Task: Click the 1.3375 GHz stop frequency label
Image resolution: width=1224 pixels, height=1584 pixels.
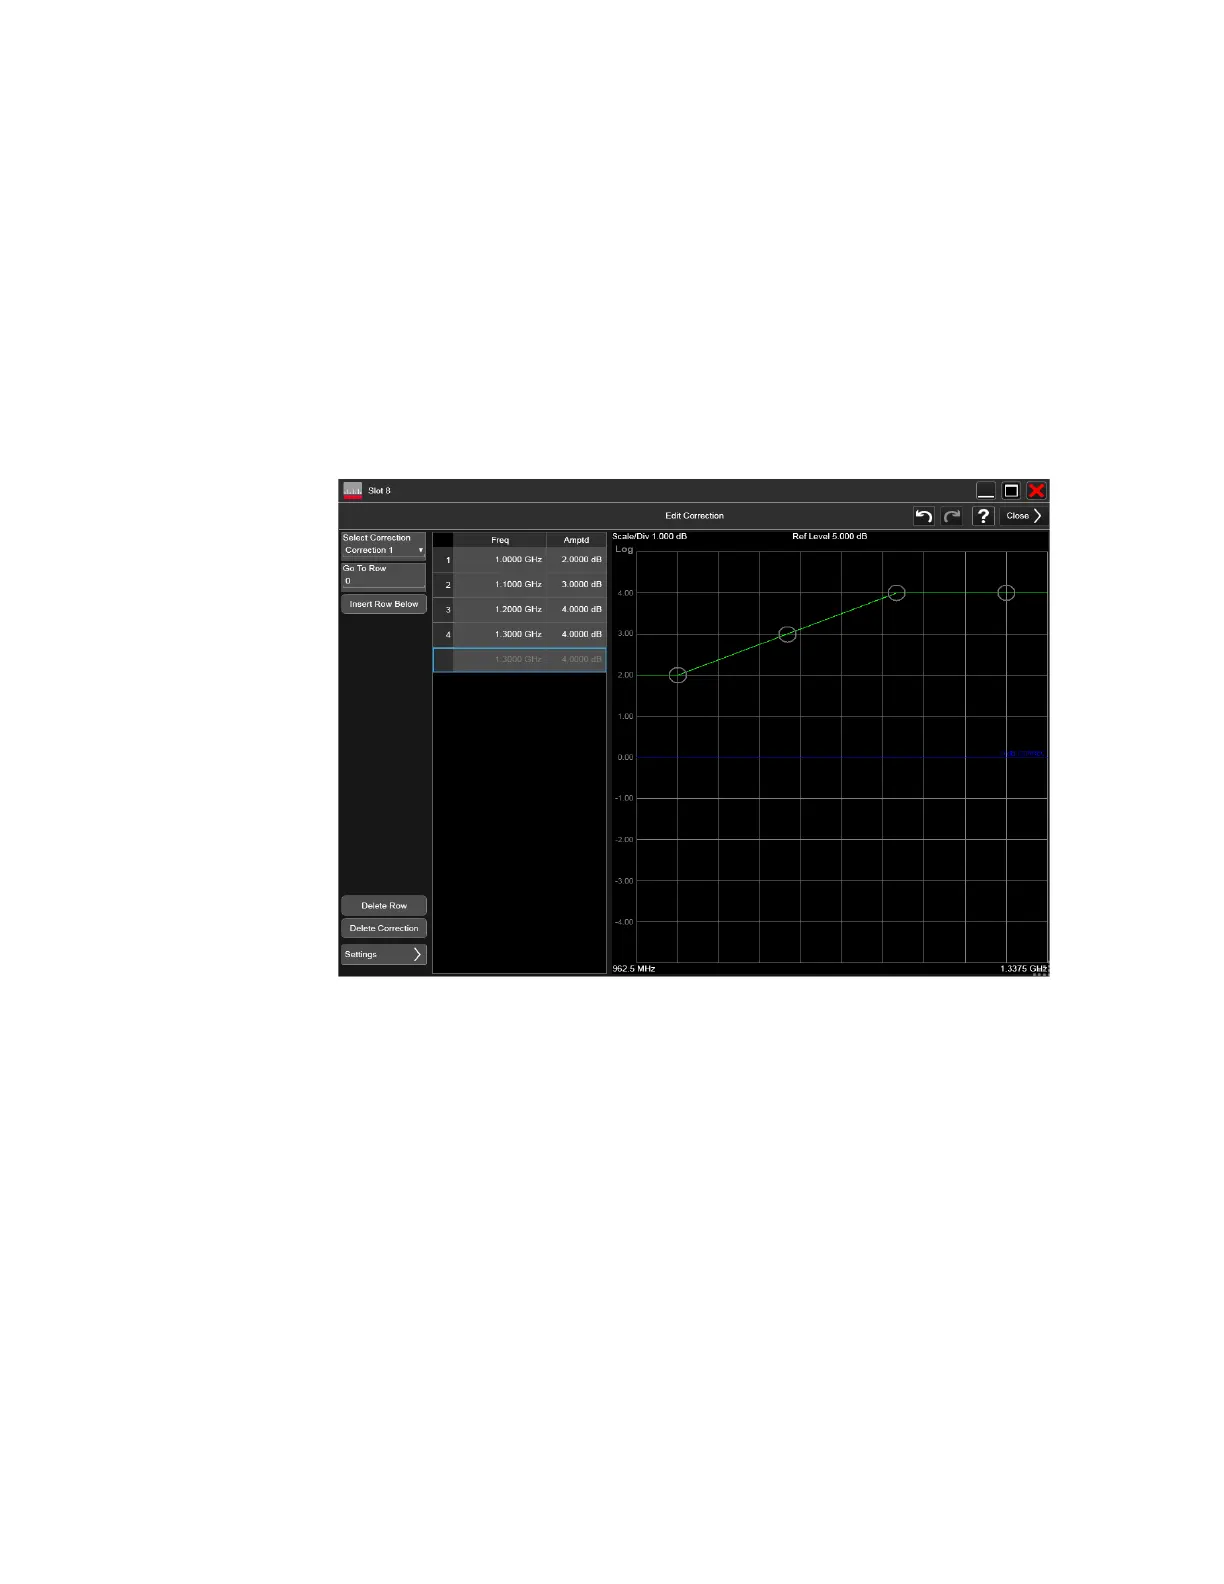Action: point(1023,969)
